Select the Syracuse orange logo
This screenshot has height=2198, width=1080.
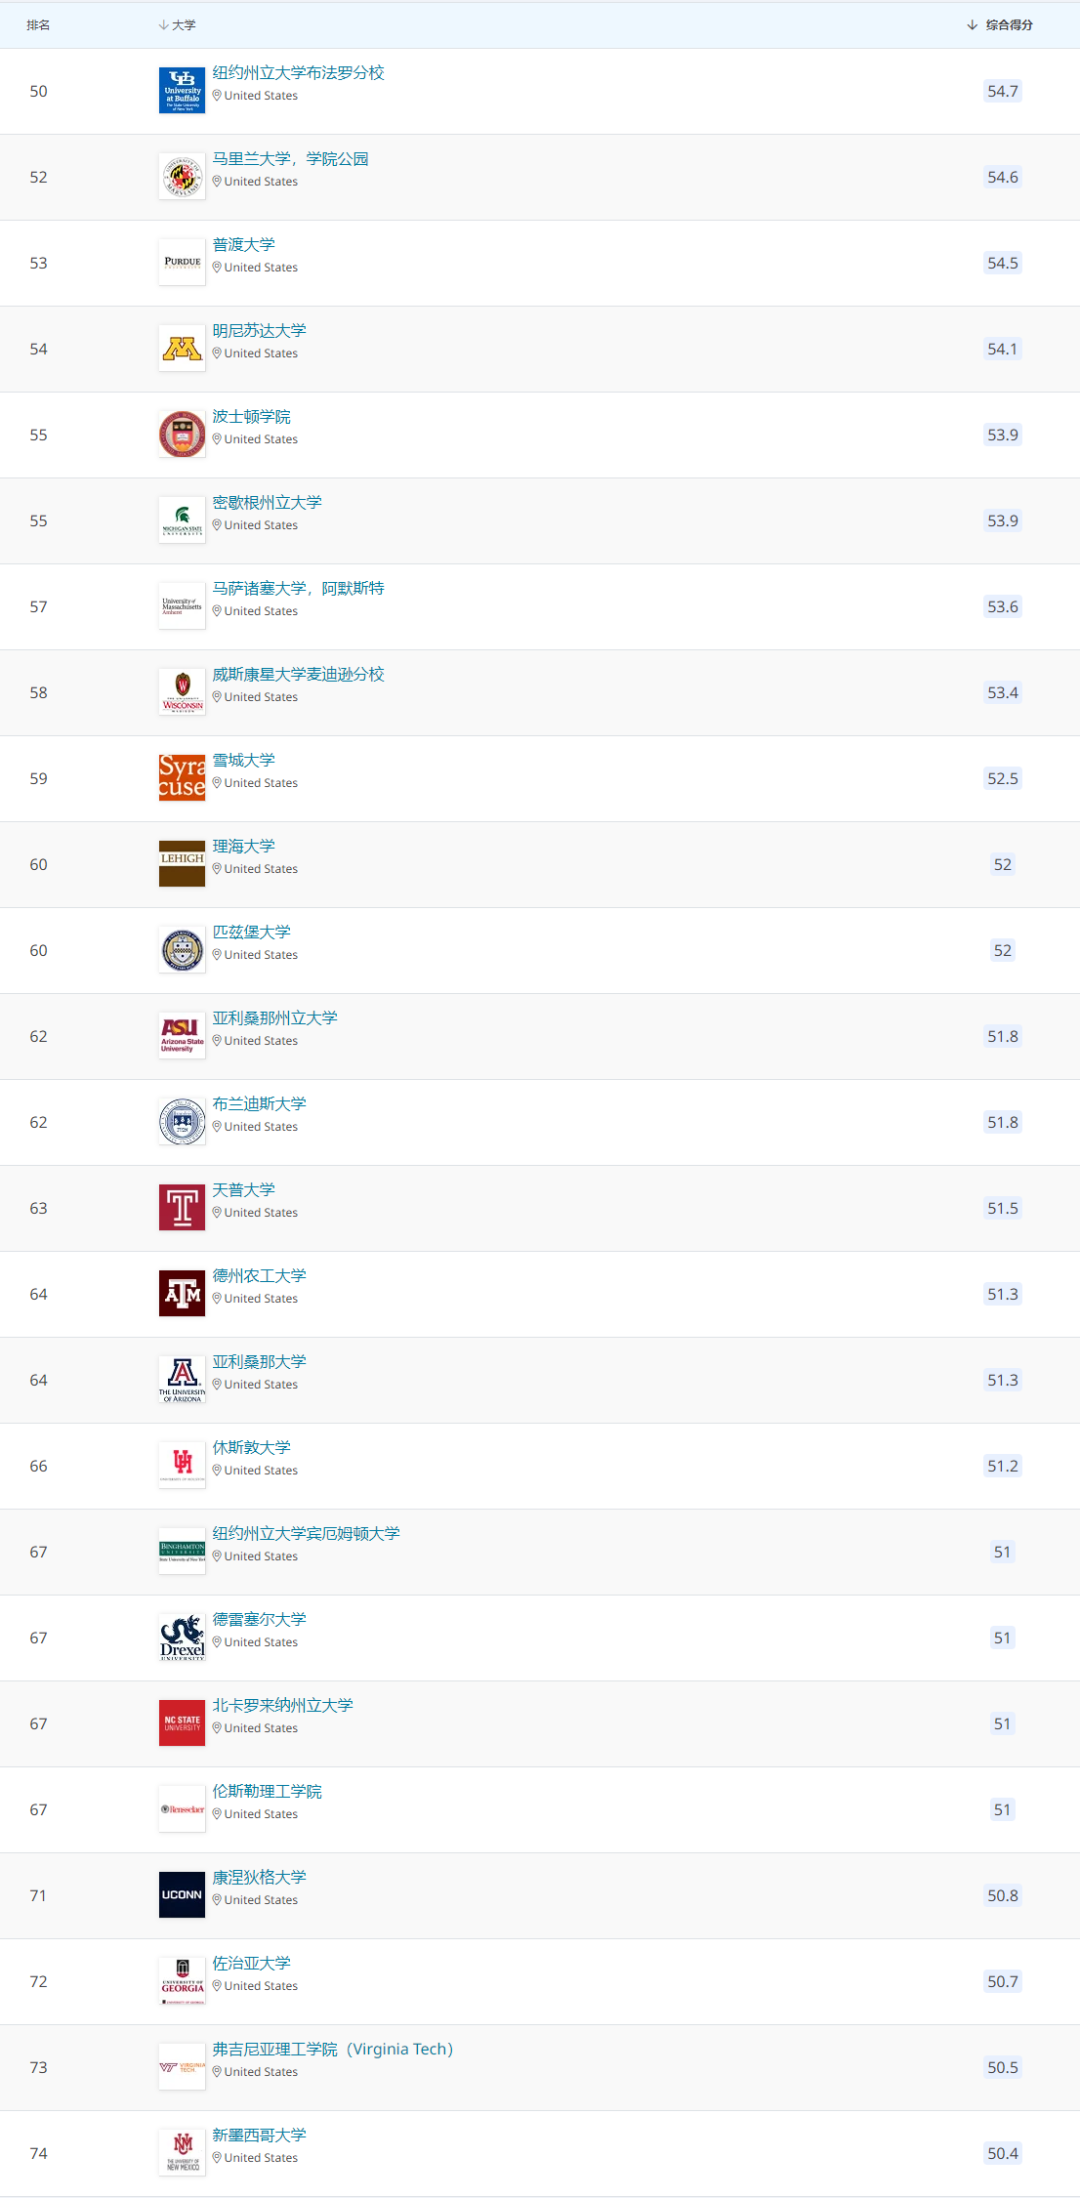(x=182, y=778)
